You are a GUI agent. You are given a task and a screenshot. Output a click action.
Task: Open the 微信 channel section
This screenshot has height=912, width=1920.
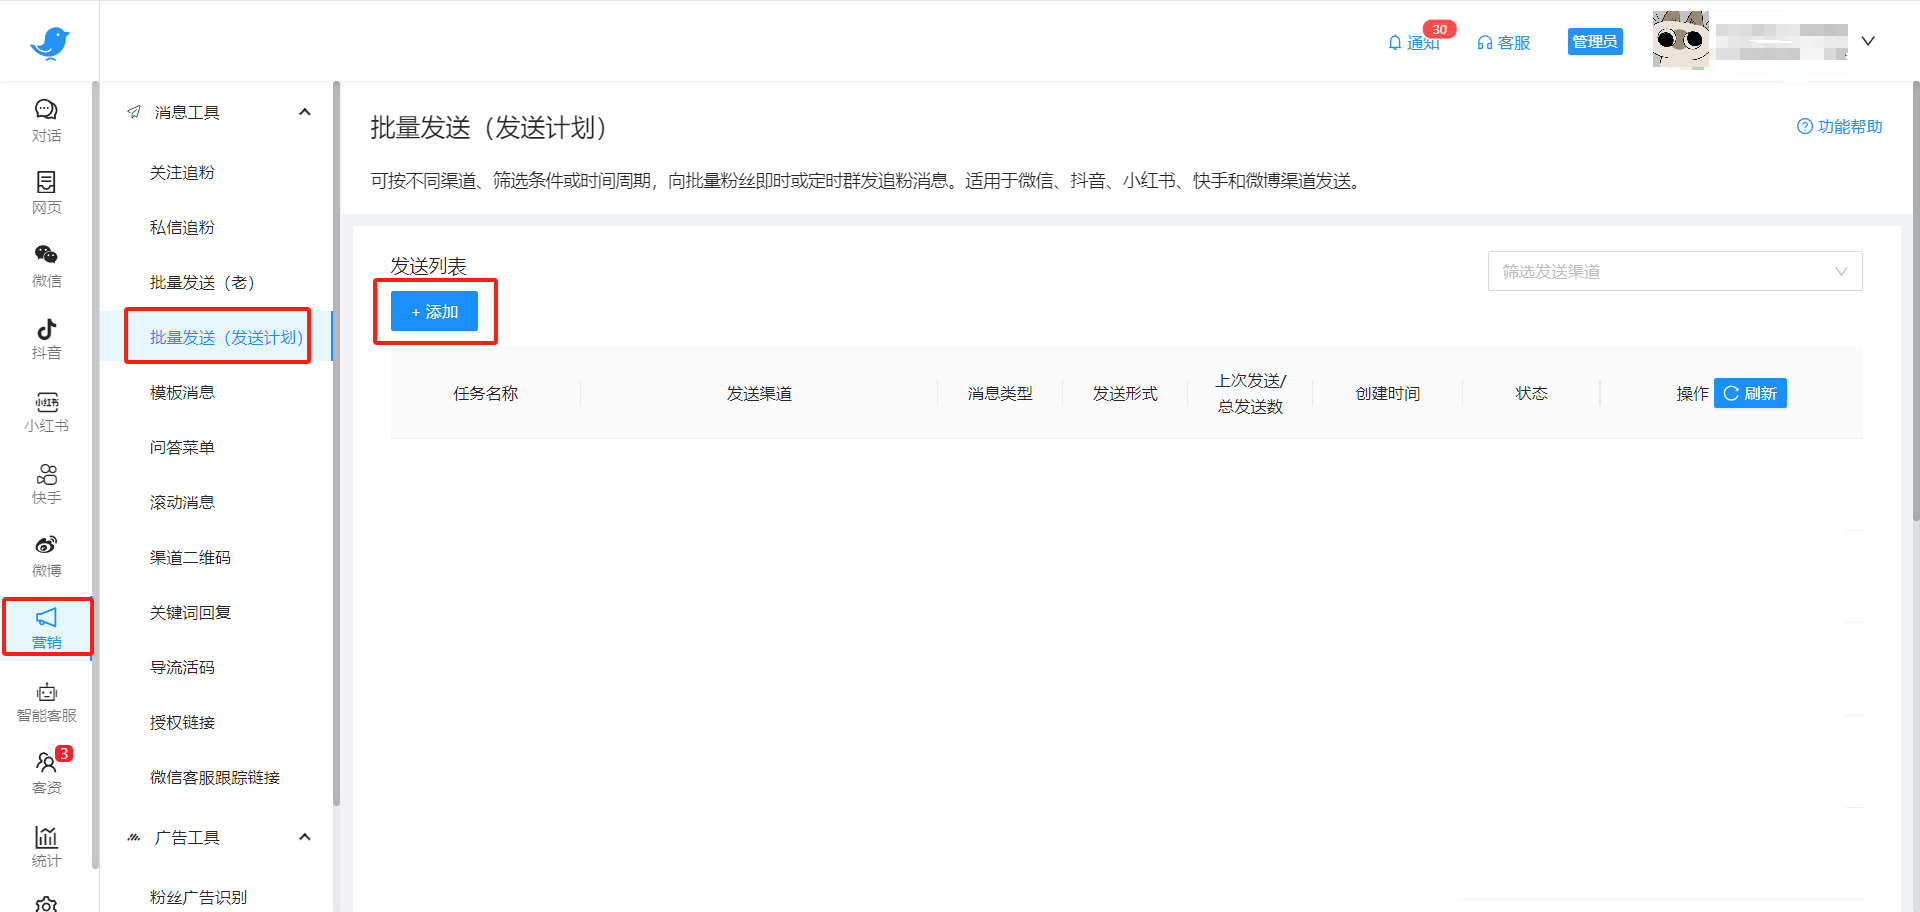click(x=46, y=265)
